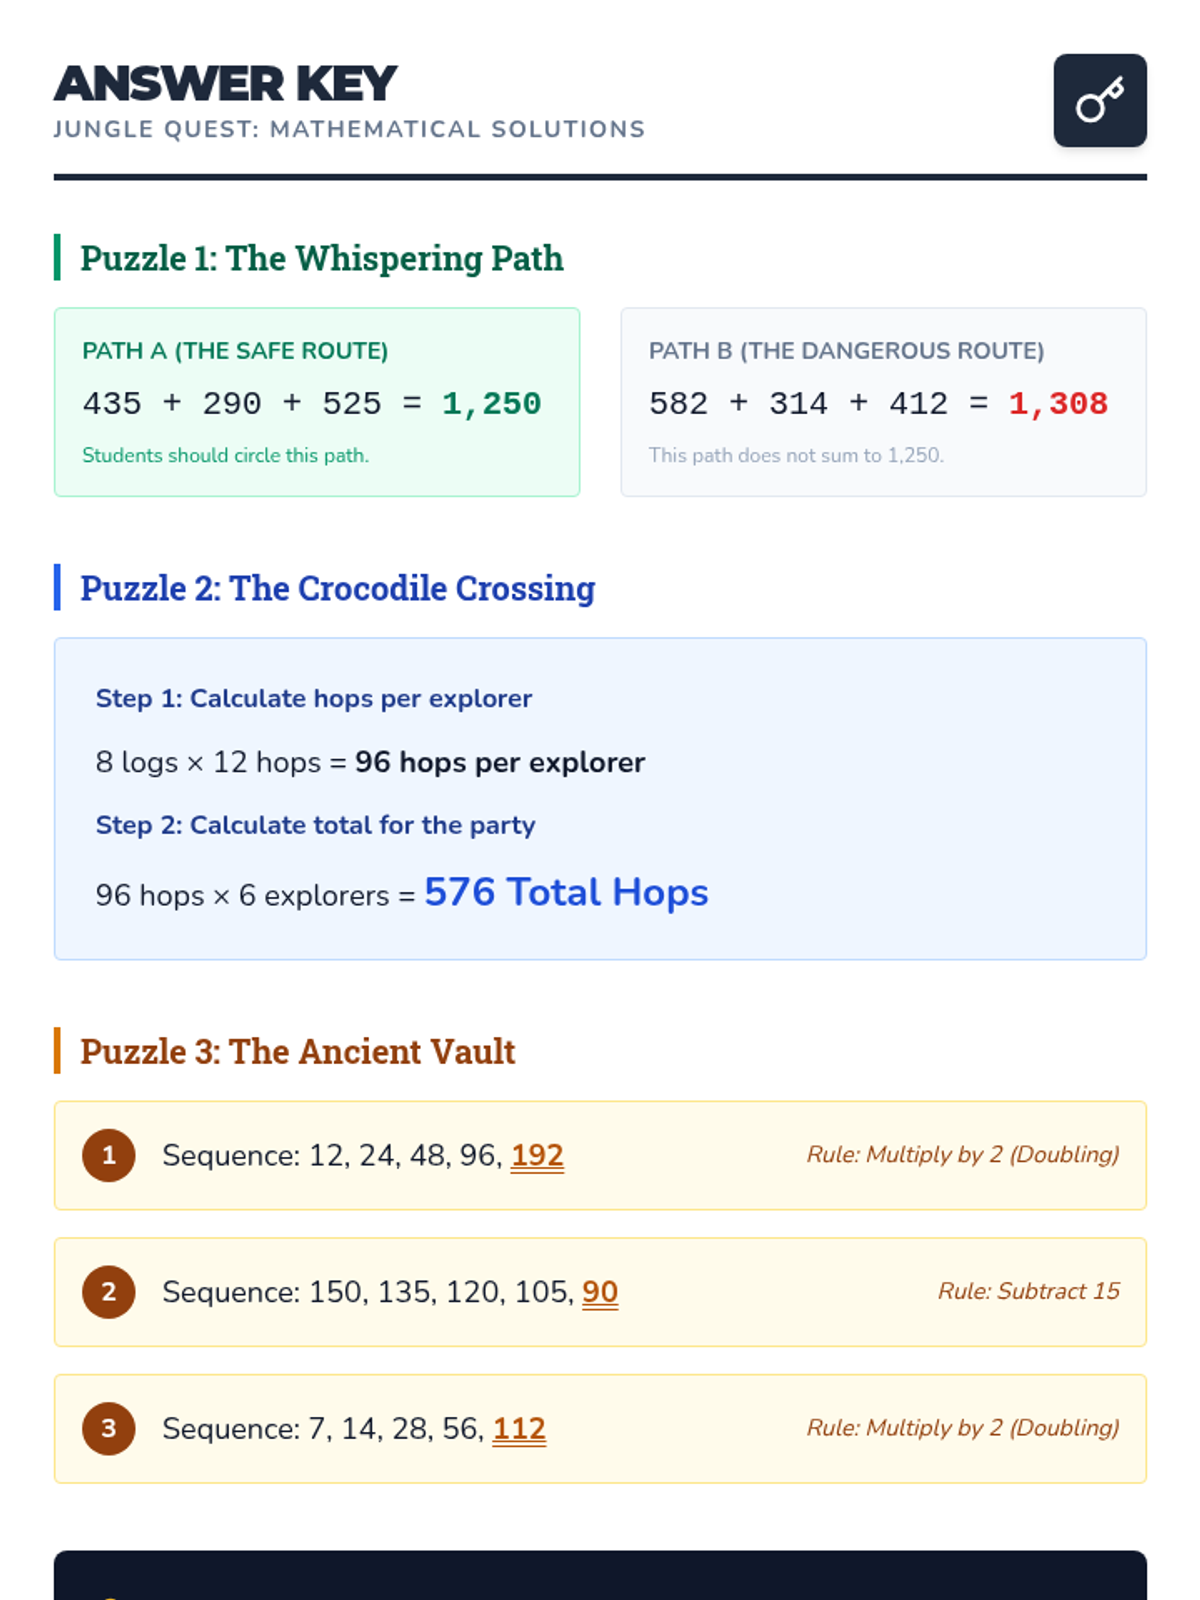Image resolution: width=1200 pixels, height=1600 pixels.
Task: Click the Puzzle 1: The Whispering Path heading
Action: tap(321, 258)
